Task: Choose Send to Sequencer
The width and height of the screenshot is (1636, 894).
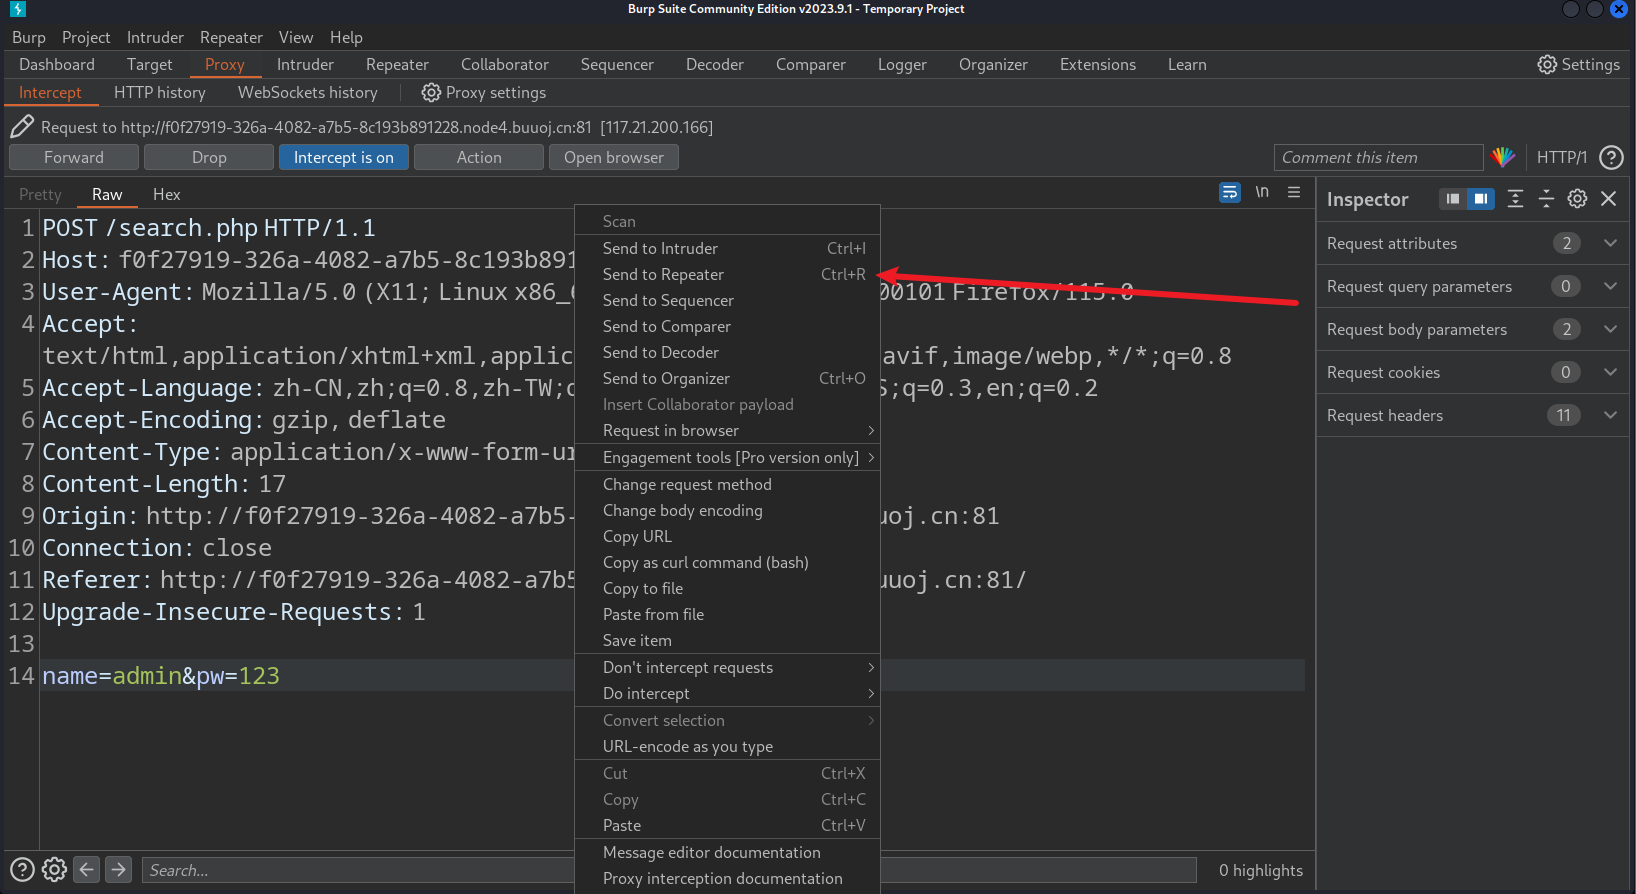Action: click(727, 300)
